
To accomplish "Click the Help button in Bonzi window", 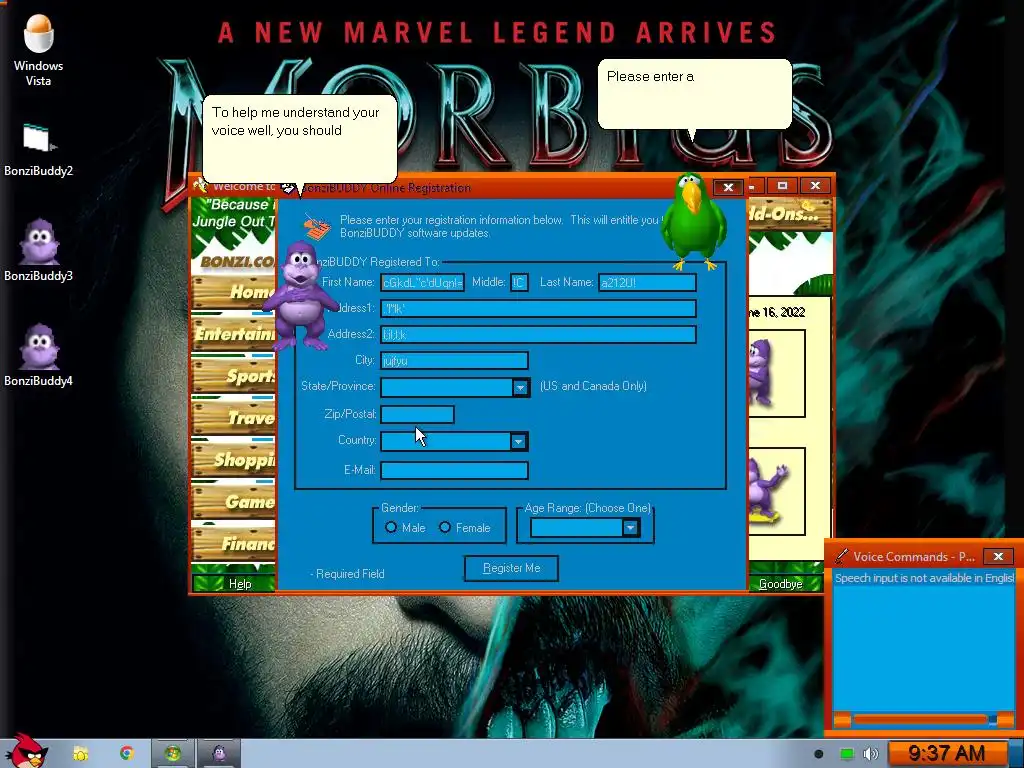I will coord(234,583).
